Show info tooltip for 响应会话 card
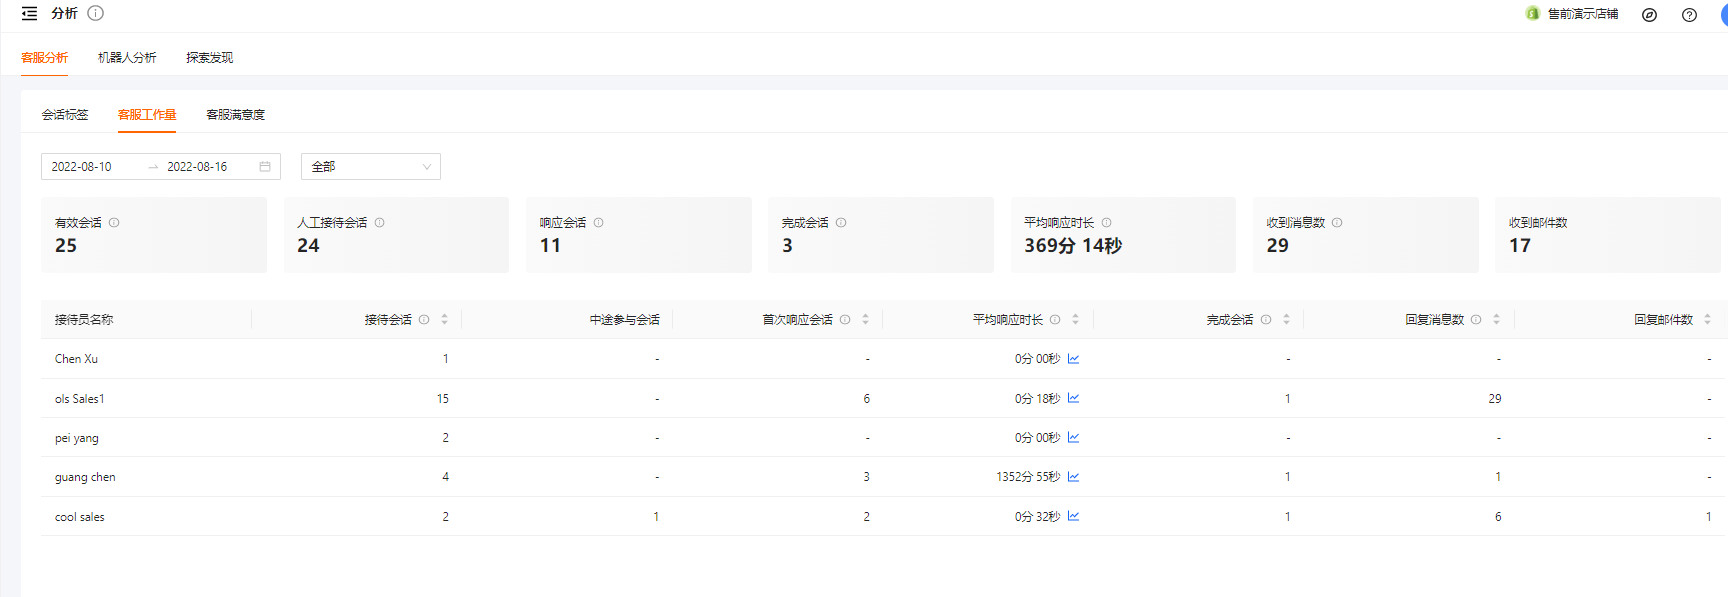The image size is (1728, 597). click(598, 223)
